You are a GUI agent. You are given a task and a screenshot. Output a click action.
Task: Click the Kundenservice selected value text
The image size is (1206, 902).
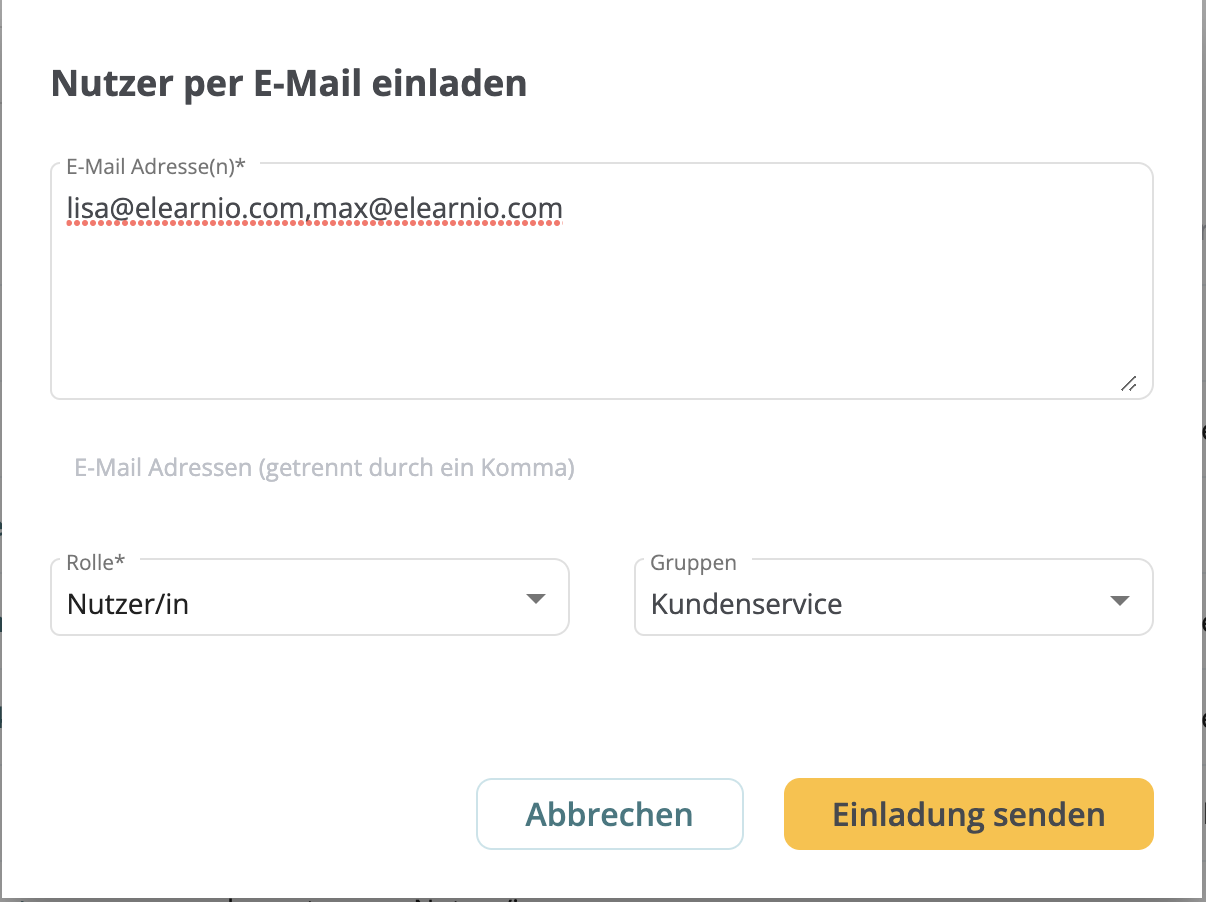coord(746,604)
